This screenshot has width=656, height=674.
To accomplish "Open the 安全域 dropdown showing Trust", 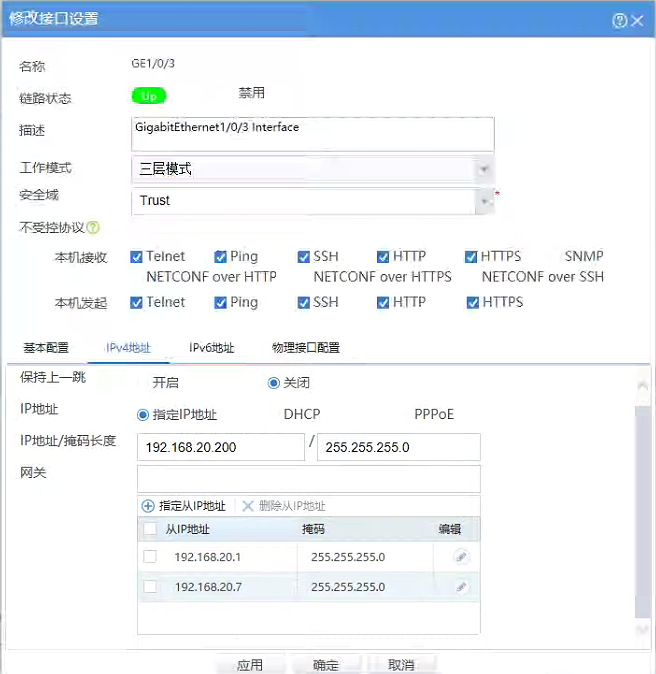I will tap(312, 201).
